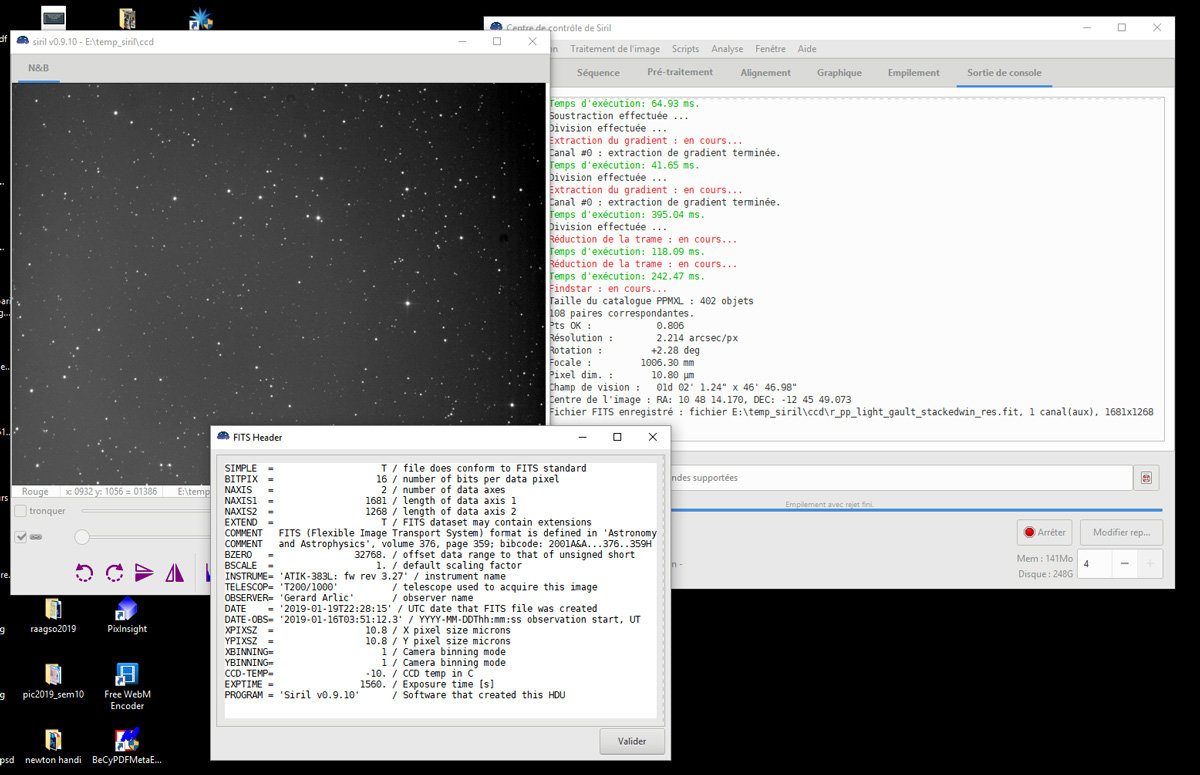Click Valider in FITS Header dialog
Image resolution: width=1200 pixels, height=775 pixels.
(632, 742)
